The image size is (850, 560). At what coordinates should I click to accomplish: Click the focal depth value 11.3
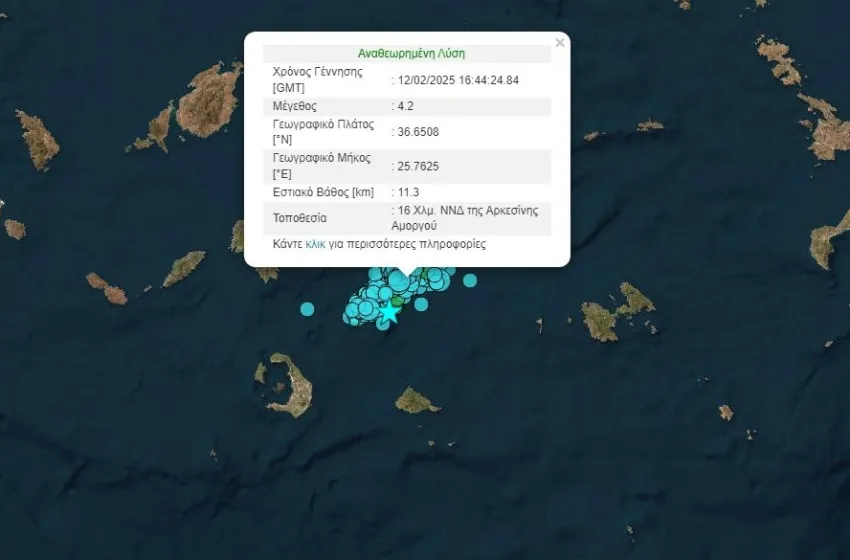(x=408, y=191)
